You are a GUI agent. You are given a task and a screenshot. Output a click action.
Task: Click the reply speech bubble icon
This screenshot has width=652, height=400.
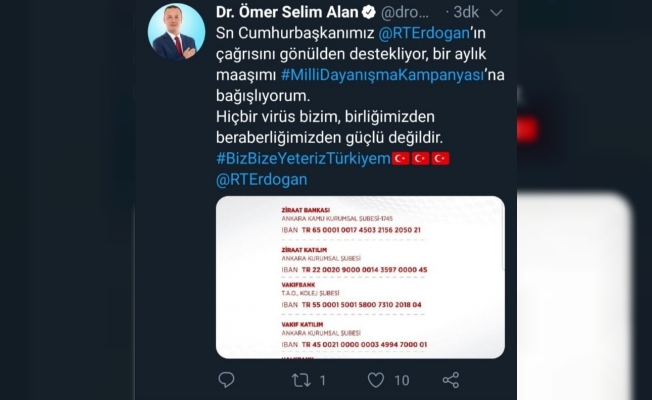(x=226, y=380)
